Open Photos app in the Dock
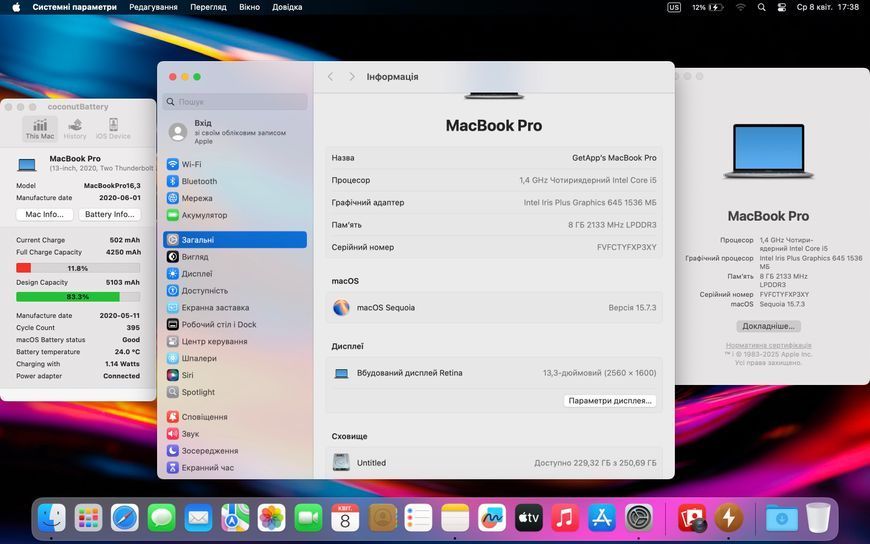The width and height of the screenshot is (870, 544). [x=271, y=518]
